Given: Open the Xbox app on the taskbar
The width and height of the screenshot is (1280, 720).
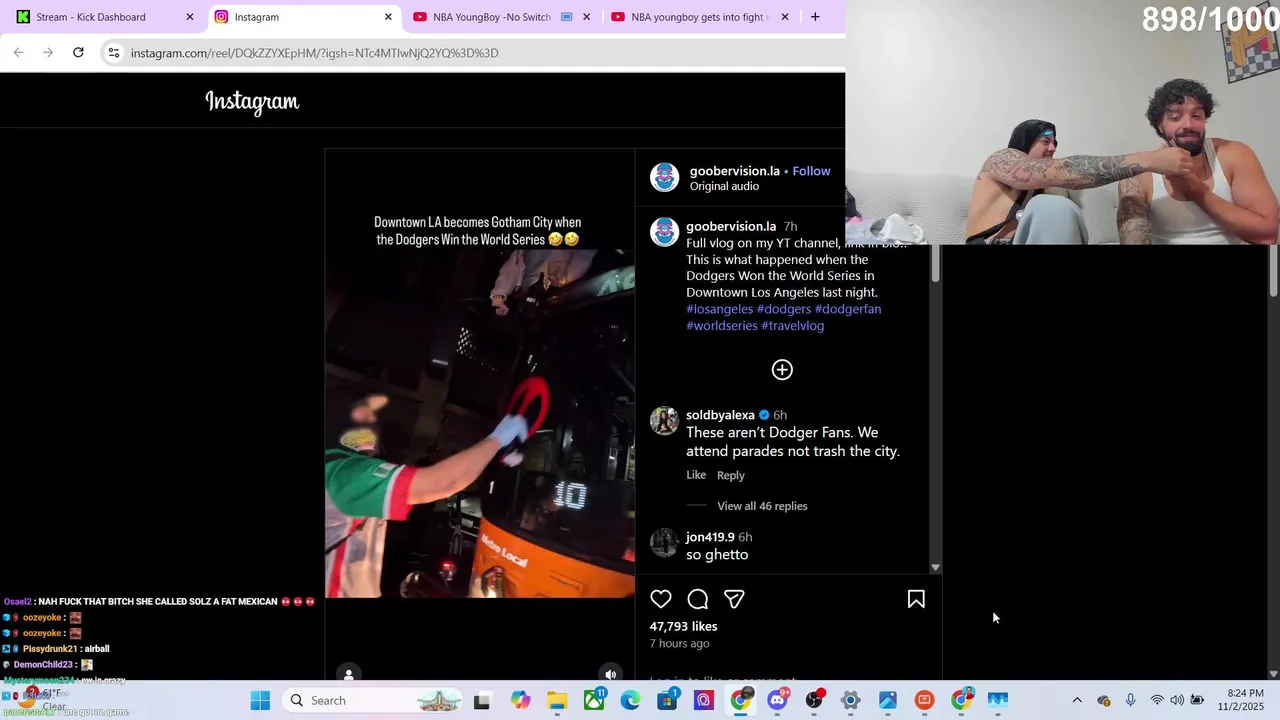Looking at the screenshot, I should coord(594,701).
